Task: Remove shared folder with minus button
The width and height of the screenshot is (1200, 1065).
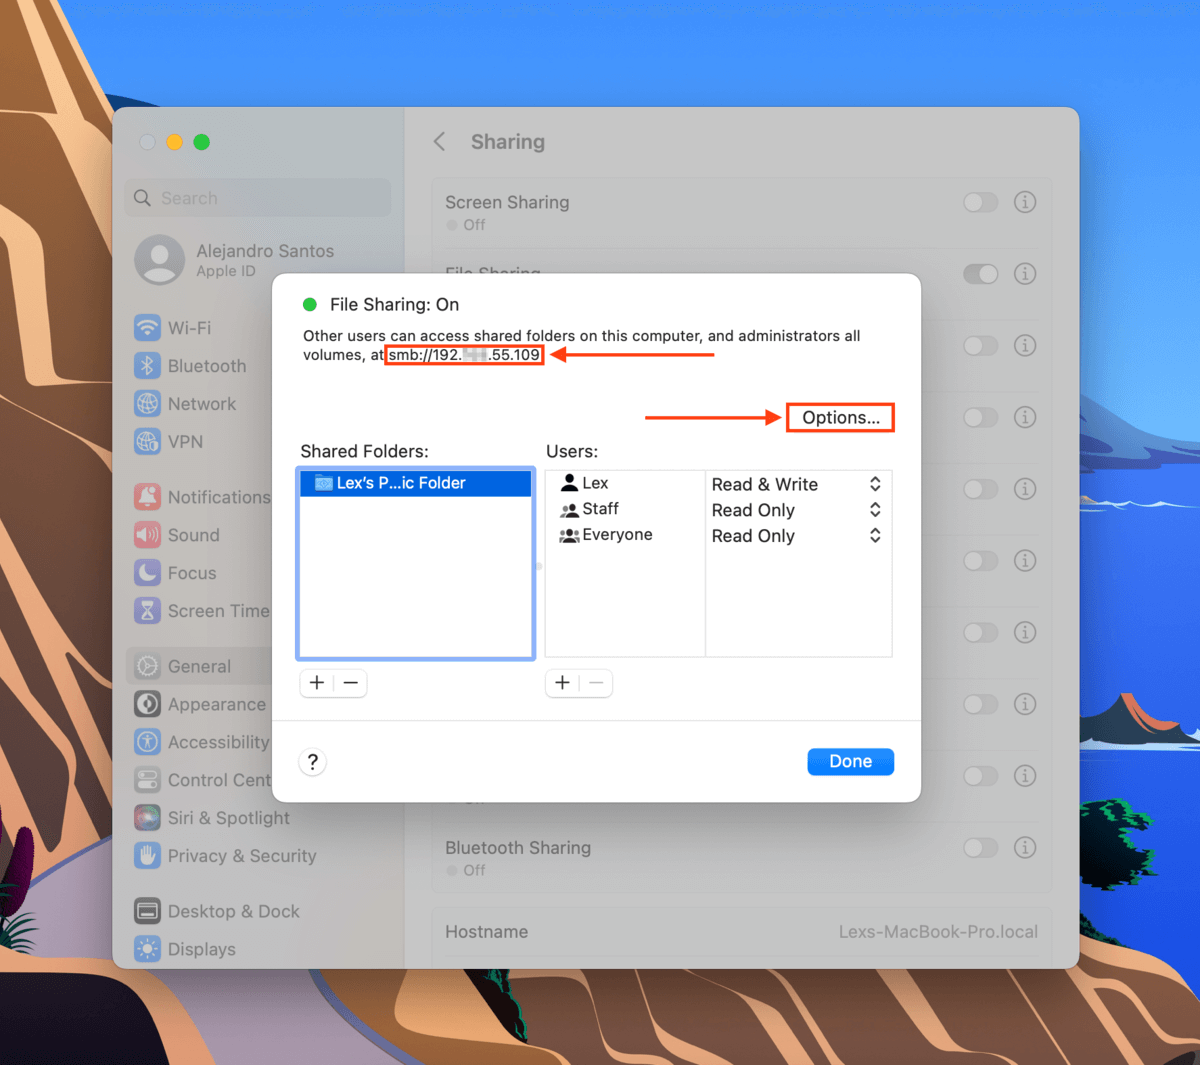Action: pyautogui.click(x=350, y=683)
